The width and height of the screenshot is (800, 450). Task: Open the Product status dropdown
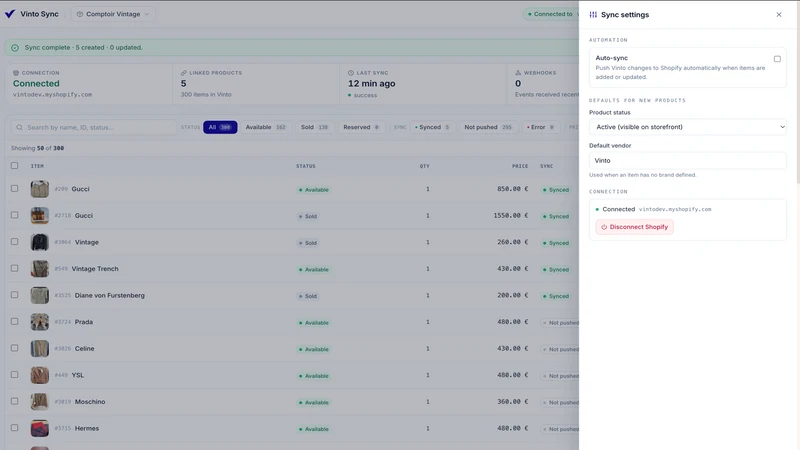coord(687,127)
